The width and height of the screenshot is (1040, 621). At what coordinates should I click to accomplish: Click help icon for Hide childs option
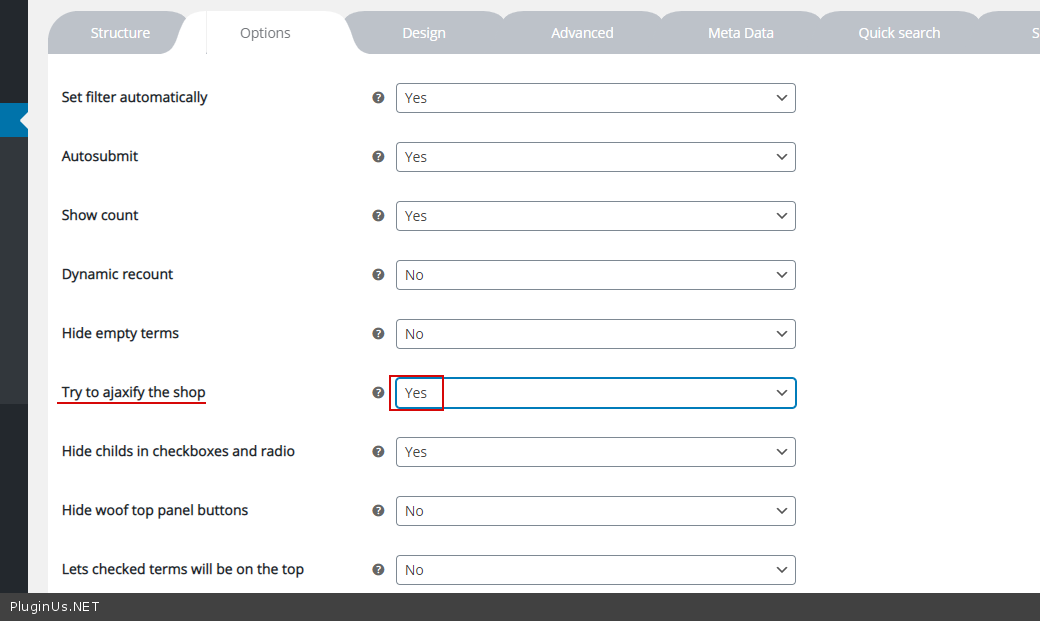tap(378, 452)
